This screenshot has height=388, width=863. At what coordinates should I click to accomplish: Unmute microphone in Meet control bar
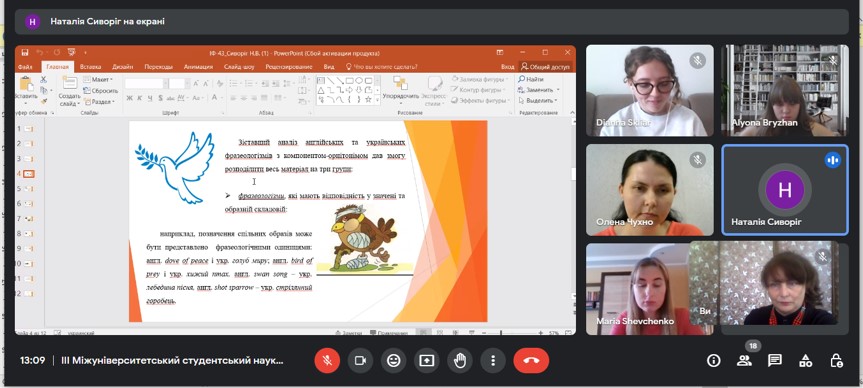pos(327,360)
